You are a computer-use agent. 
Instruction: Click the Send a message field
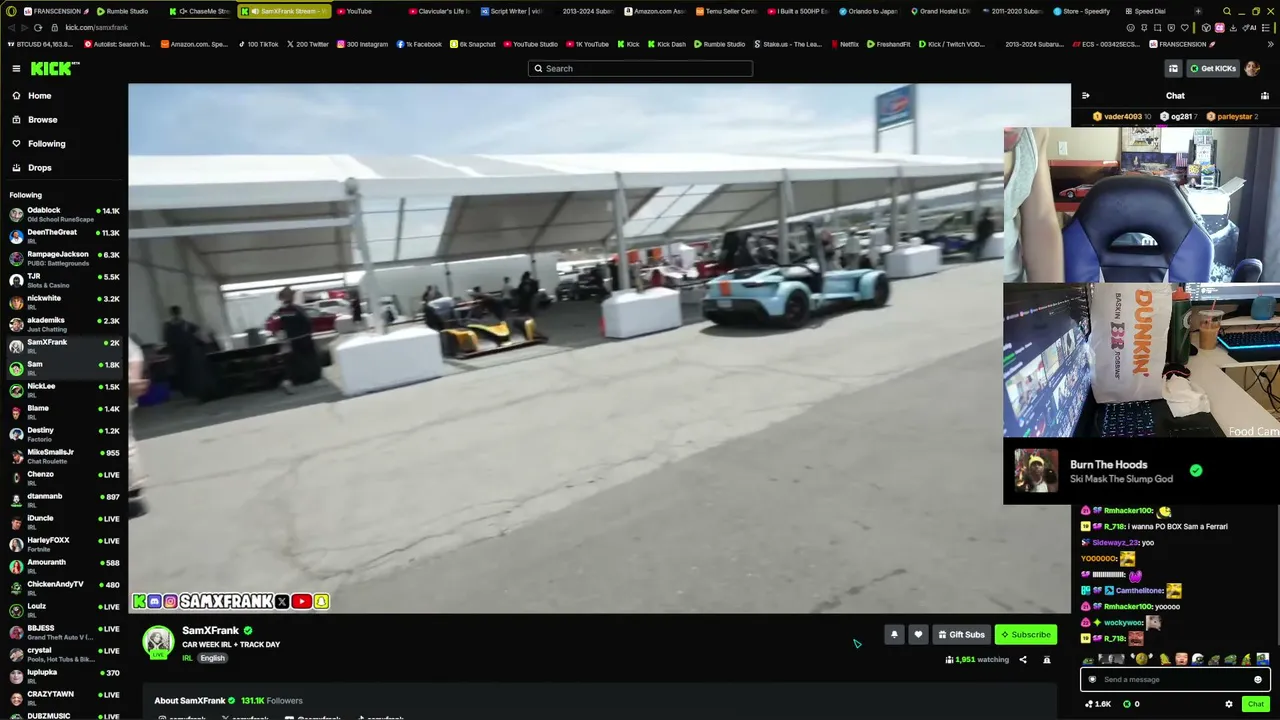click(1174, 679)
